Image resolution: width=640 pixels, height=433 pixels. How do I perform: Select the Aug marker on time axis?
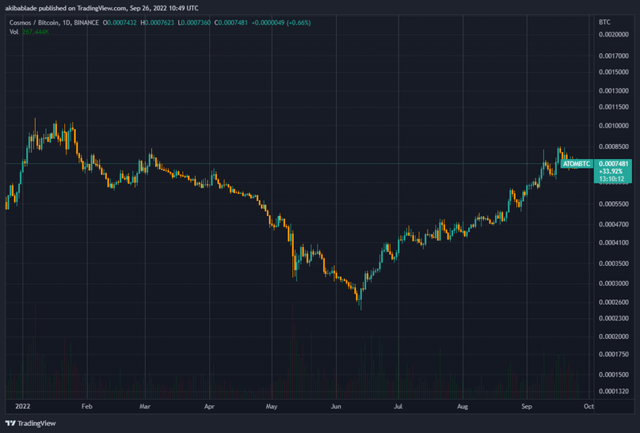click(x=463, y=407)
